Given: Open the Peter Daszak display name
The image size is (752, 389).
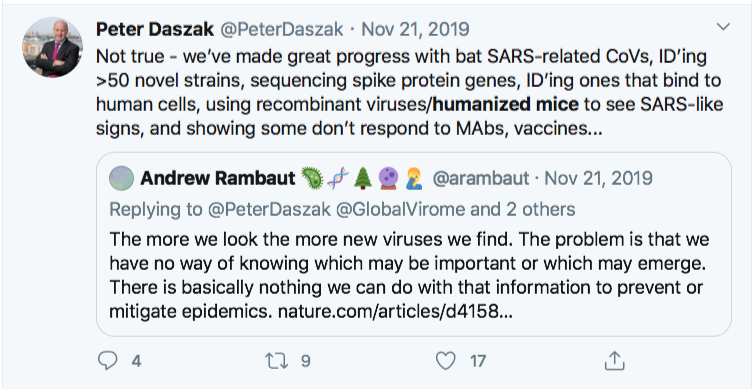Looking at the screenshot, I should click(154, 29).
